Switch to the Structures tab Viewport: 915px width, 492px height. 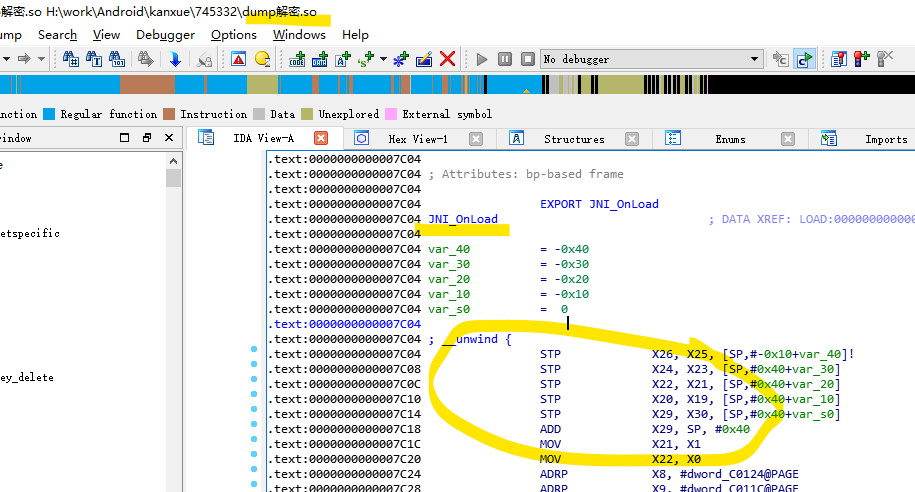coord(574,139)
